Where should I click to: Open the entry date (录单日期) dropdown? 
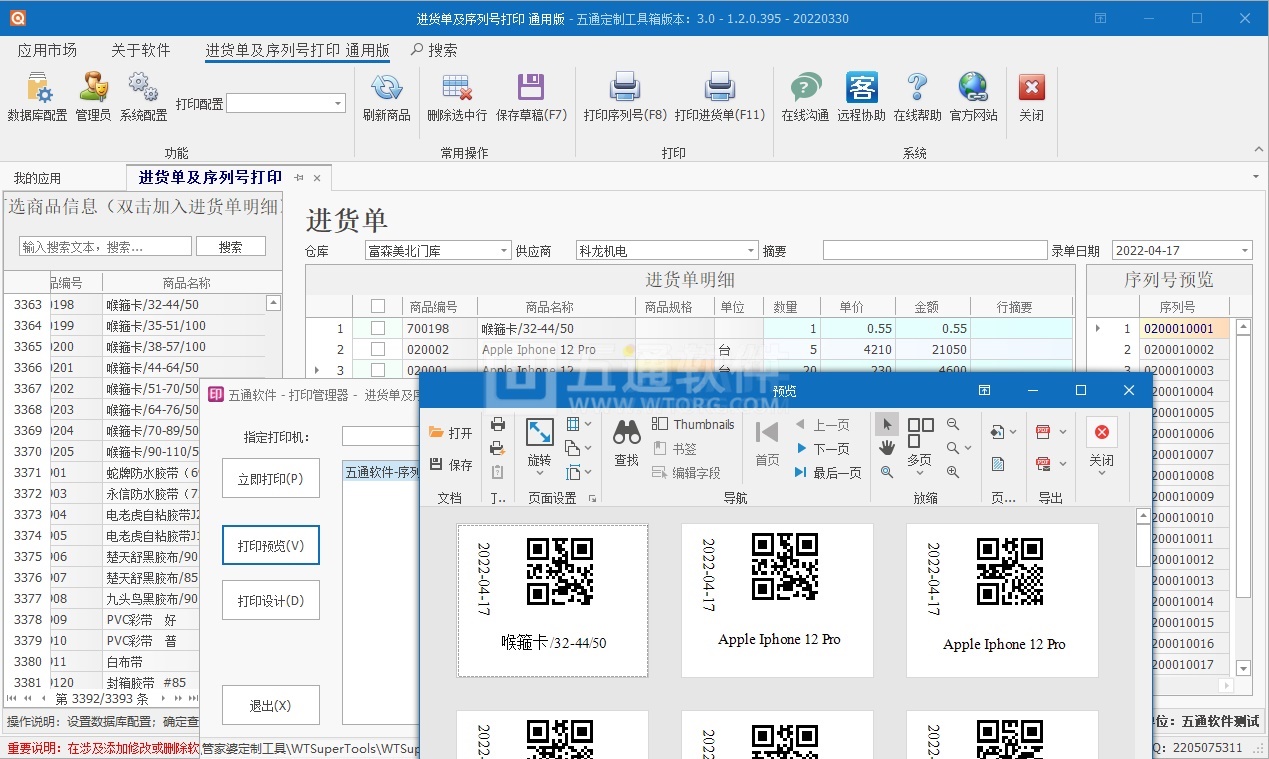click(x=1245, y=251)
